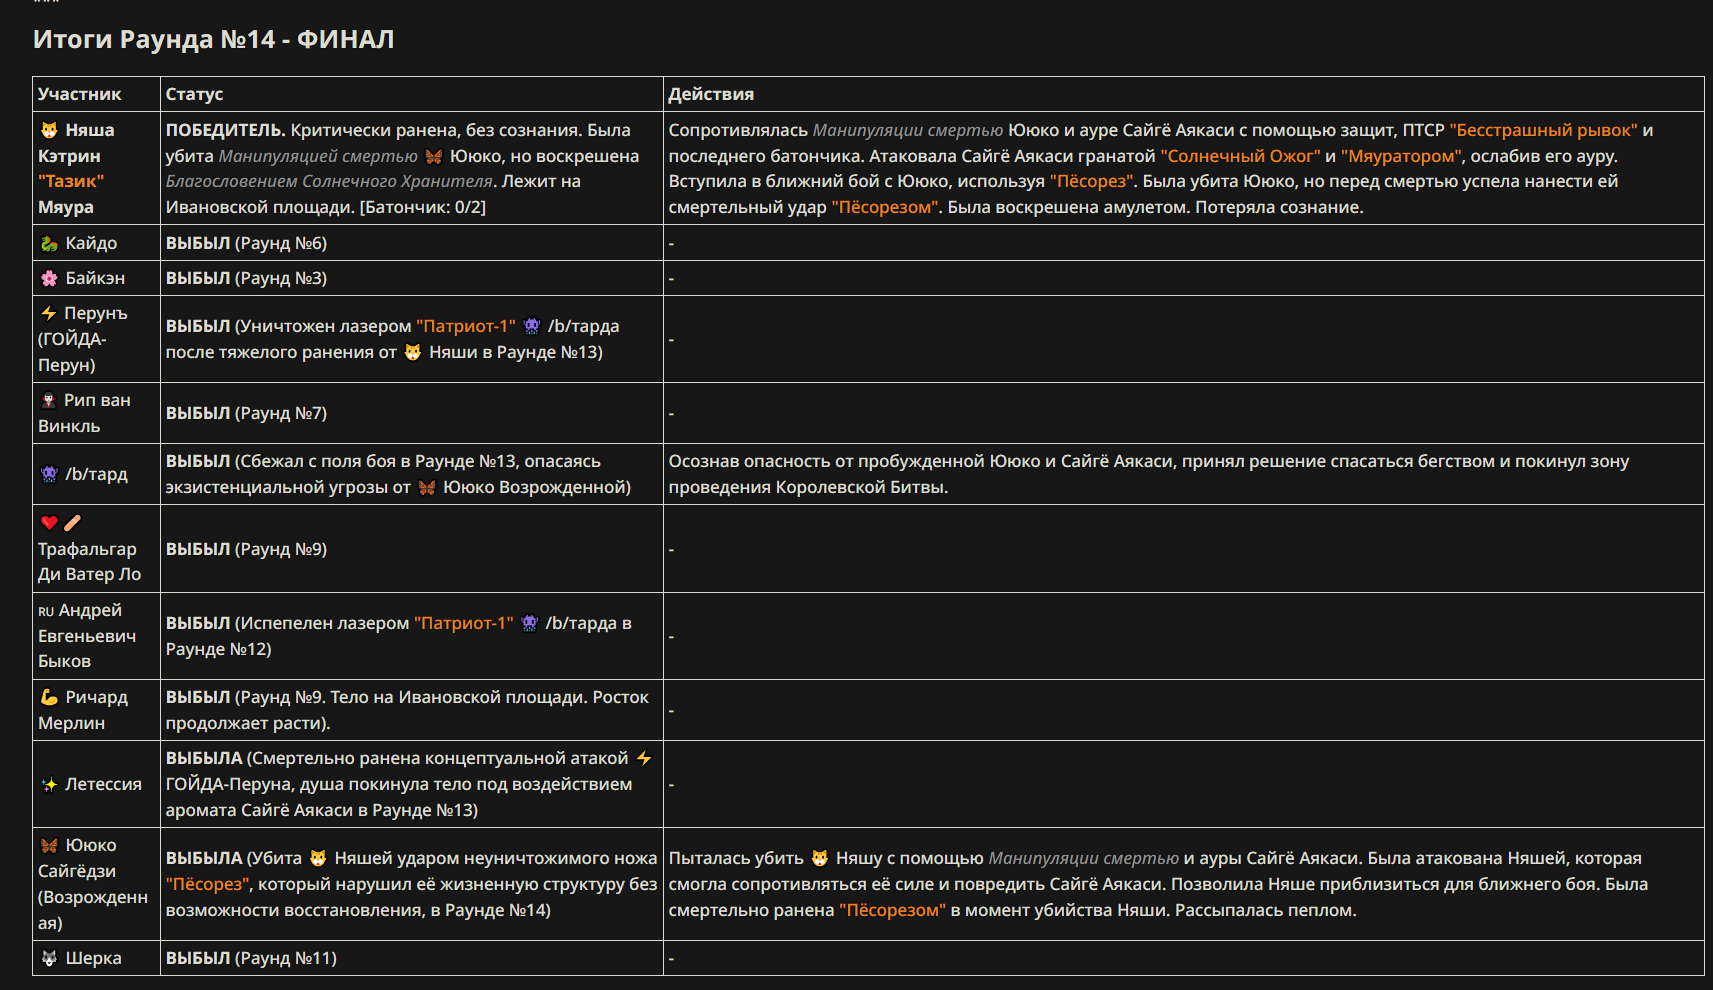Click the bold word ПОБЕДИТЕЛЬ.
1713x990 pixels.
tap(226, 130)
